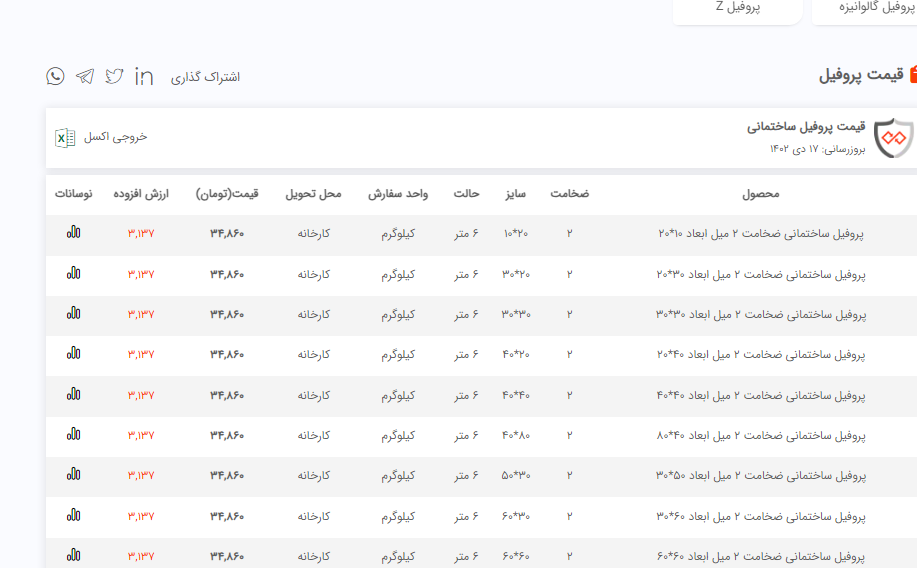Share page via WhatsApp icon
This screenshot has width=917, height=568.
coord(55,76)
